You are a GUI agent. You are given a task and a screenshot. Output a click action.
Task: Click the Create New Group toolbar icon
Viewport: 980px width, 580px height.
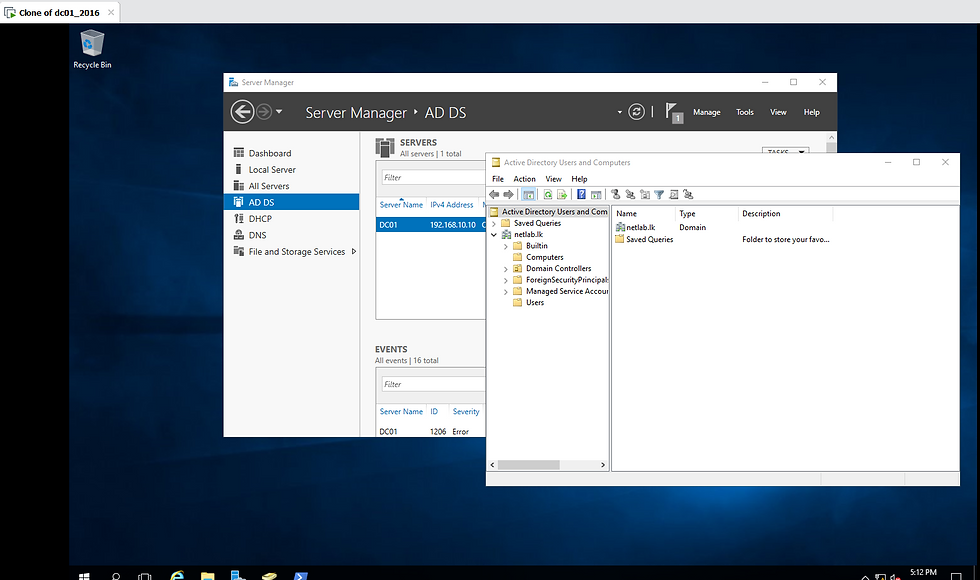[x=630, y=194]
